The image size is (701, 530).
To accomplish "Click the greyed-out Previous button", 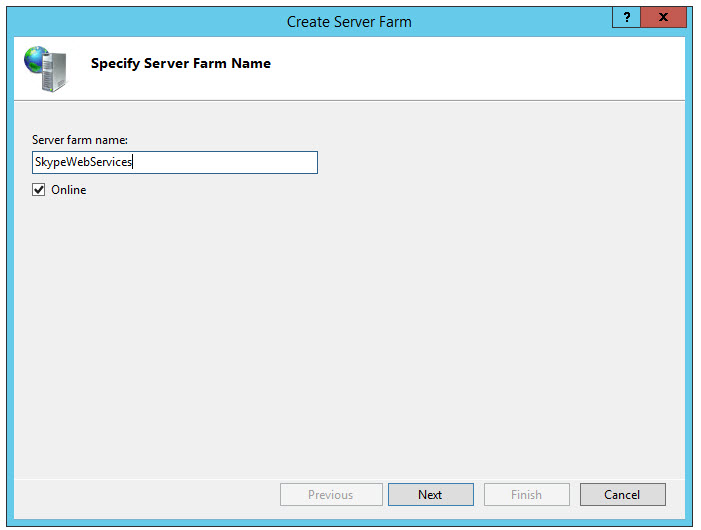I will pos(331,495).
